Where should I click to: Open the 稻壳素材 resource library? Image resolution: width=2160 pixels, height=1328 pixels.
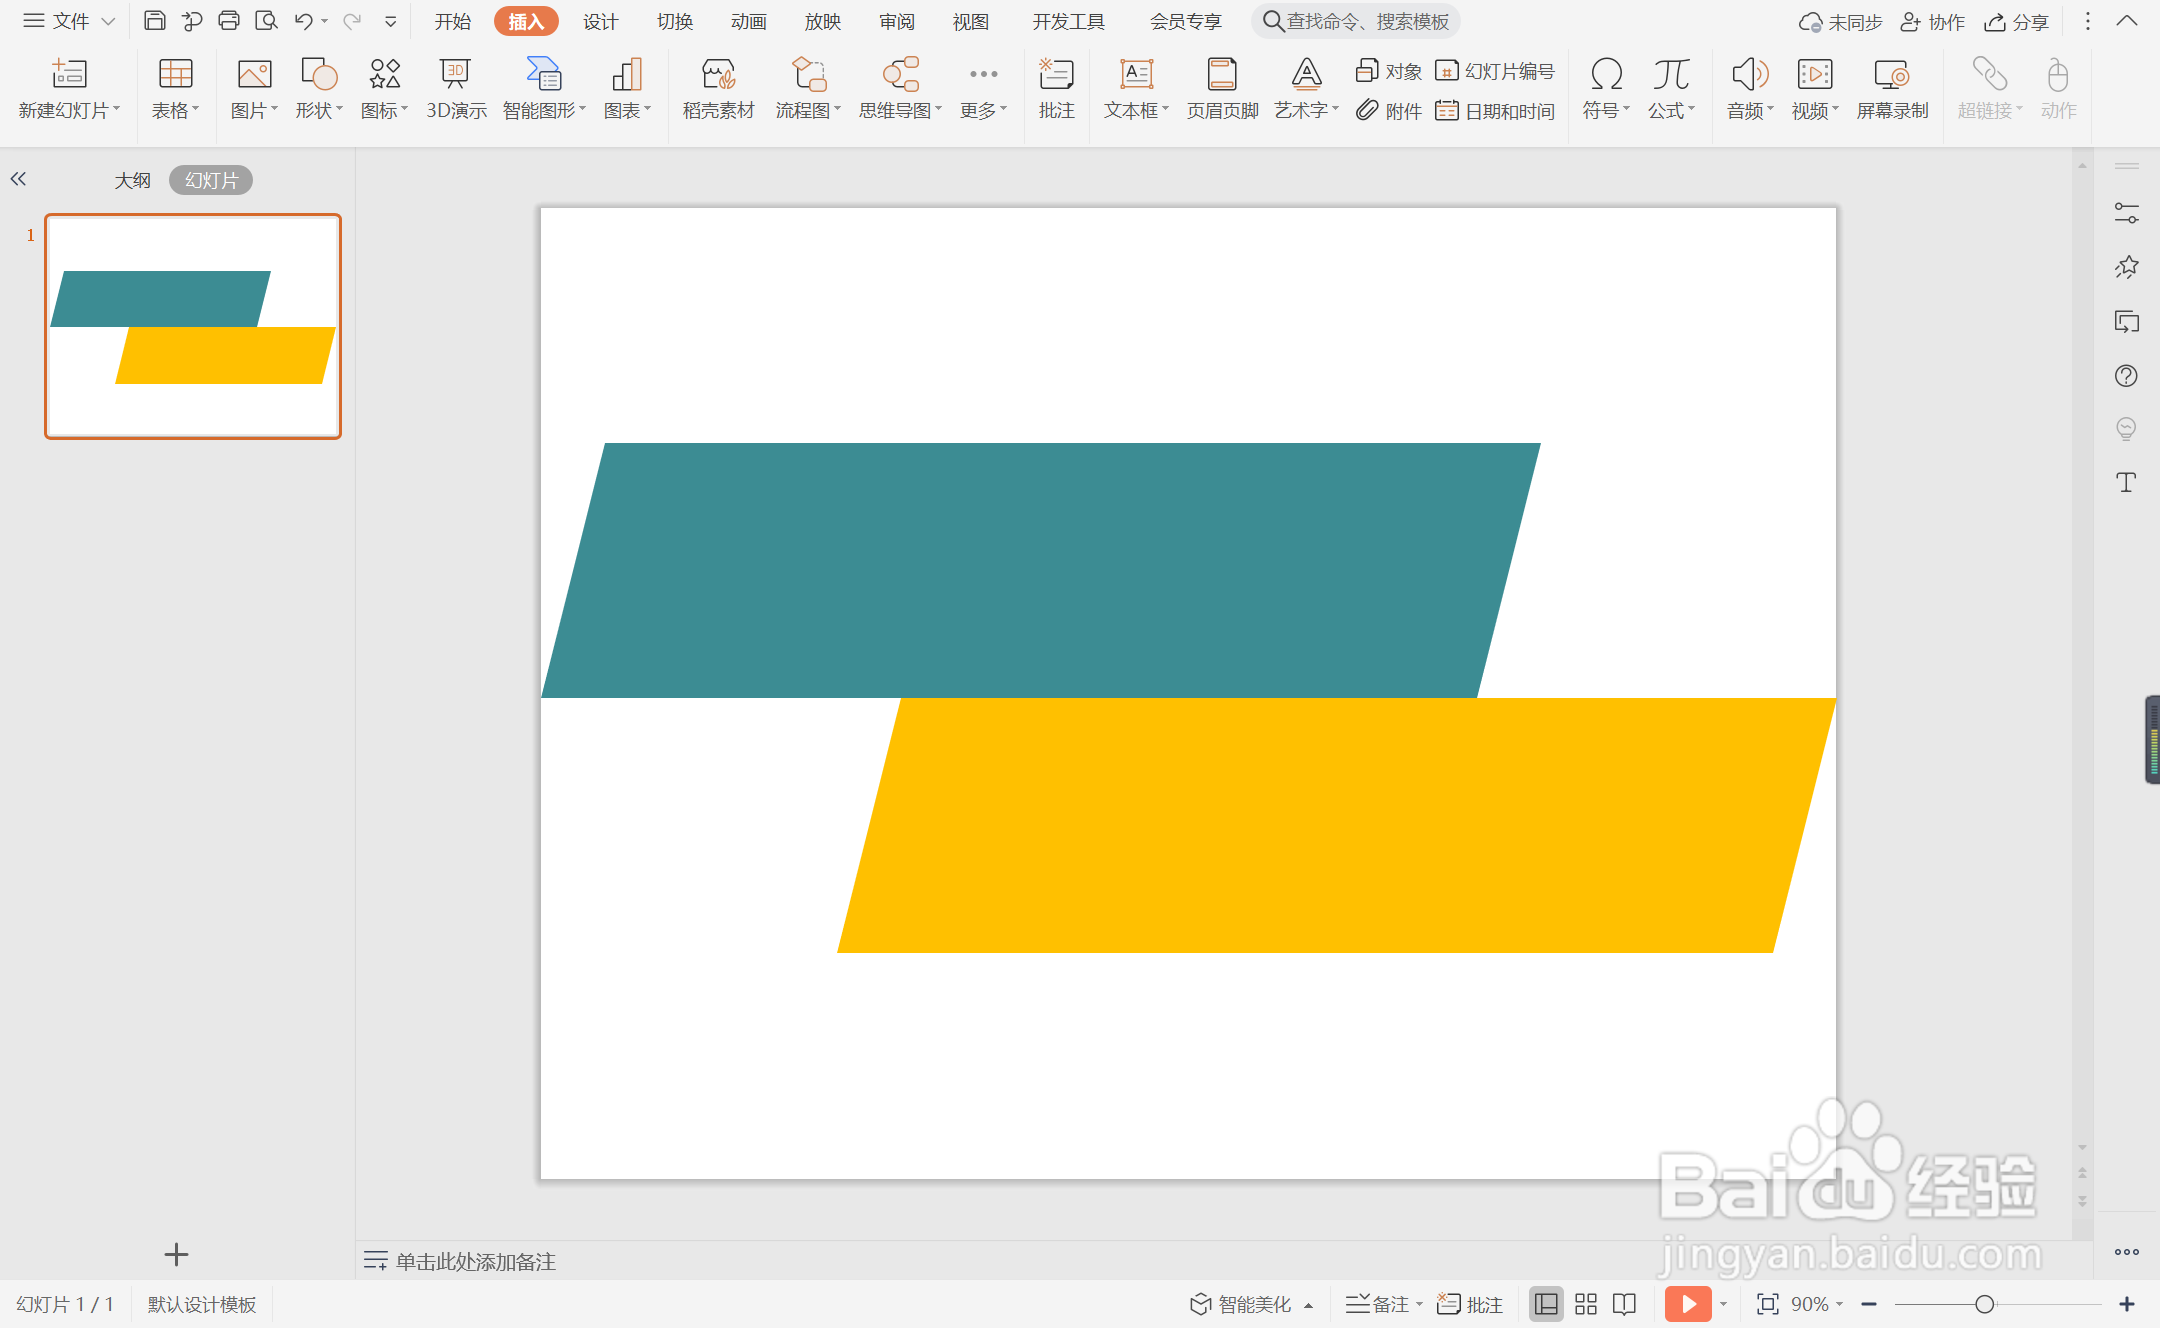(x=718, y=88)
